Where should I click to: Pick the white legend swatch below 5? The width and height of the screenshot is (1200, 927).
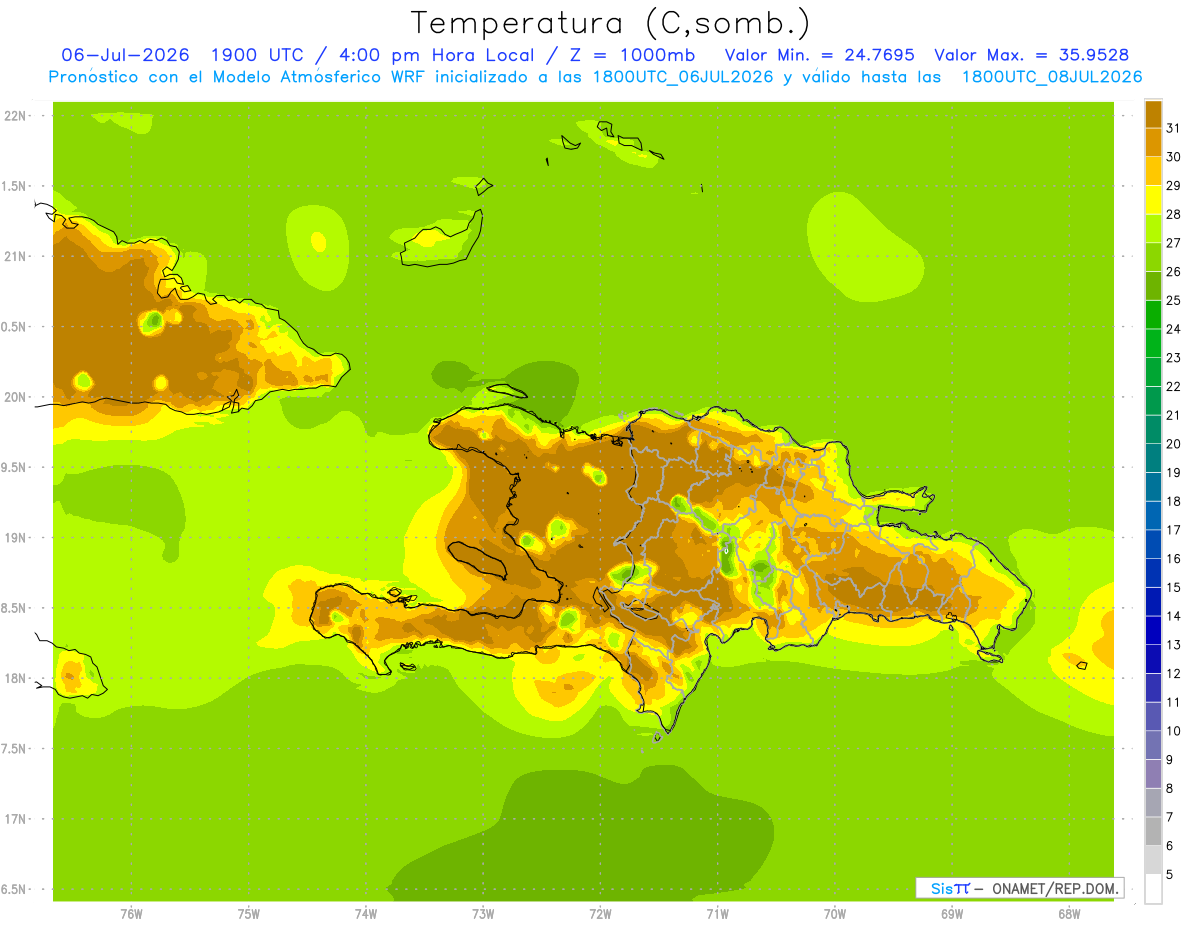[1153, 888]
